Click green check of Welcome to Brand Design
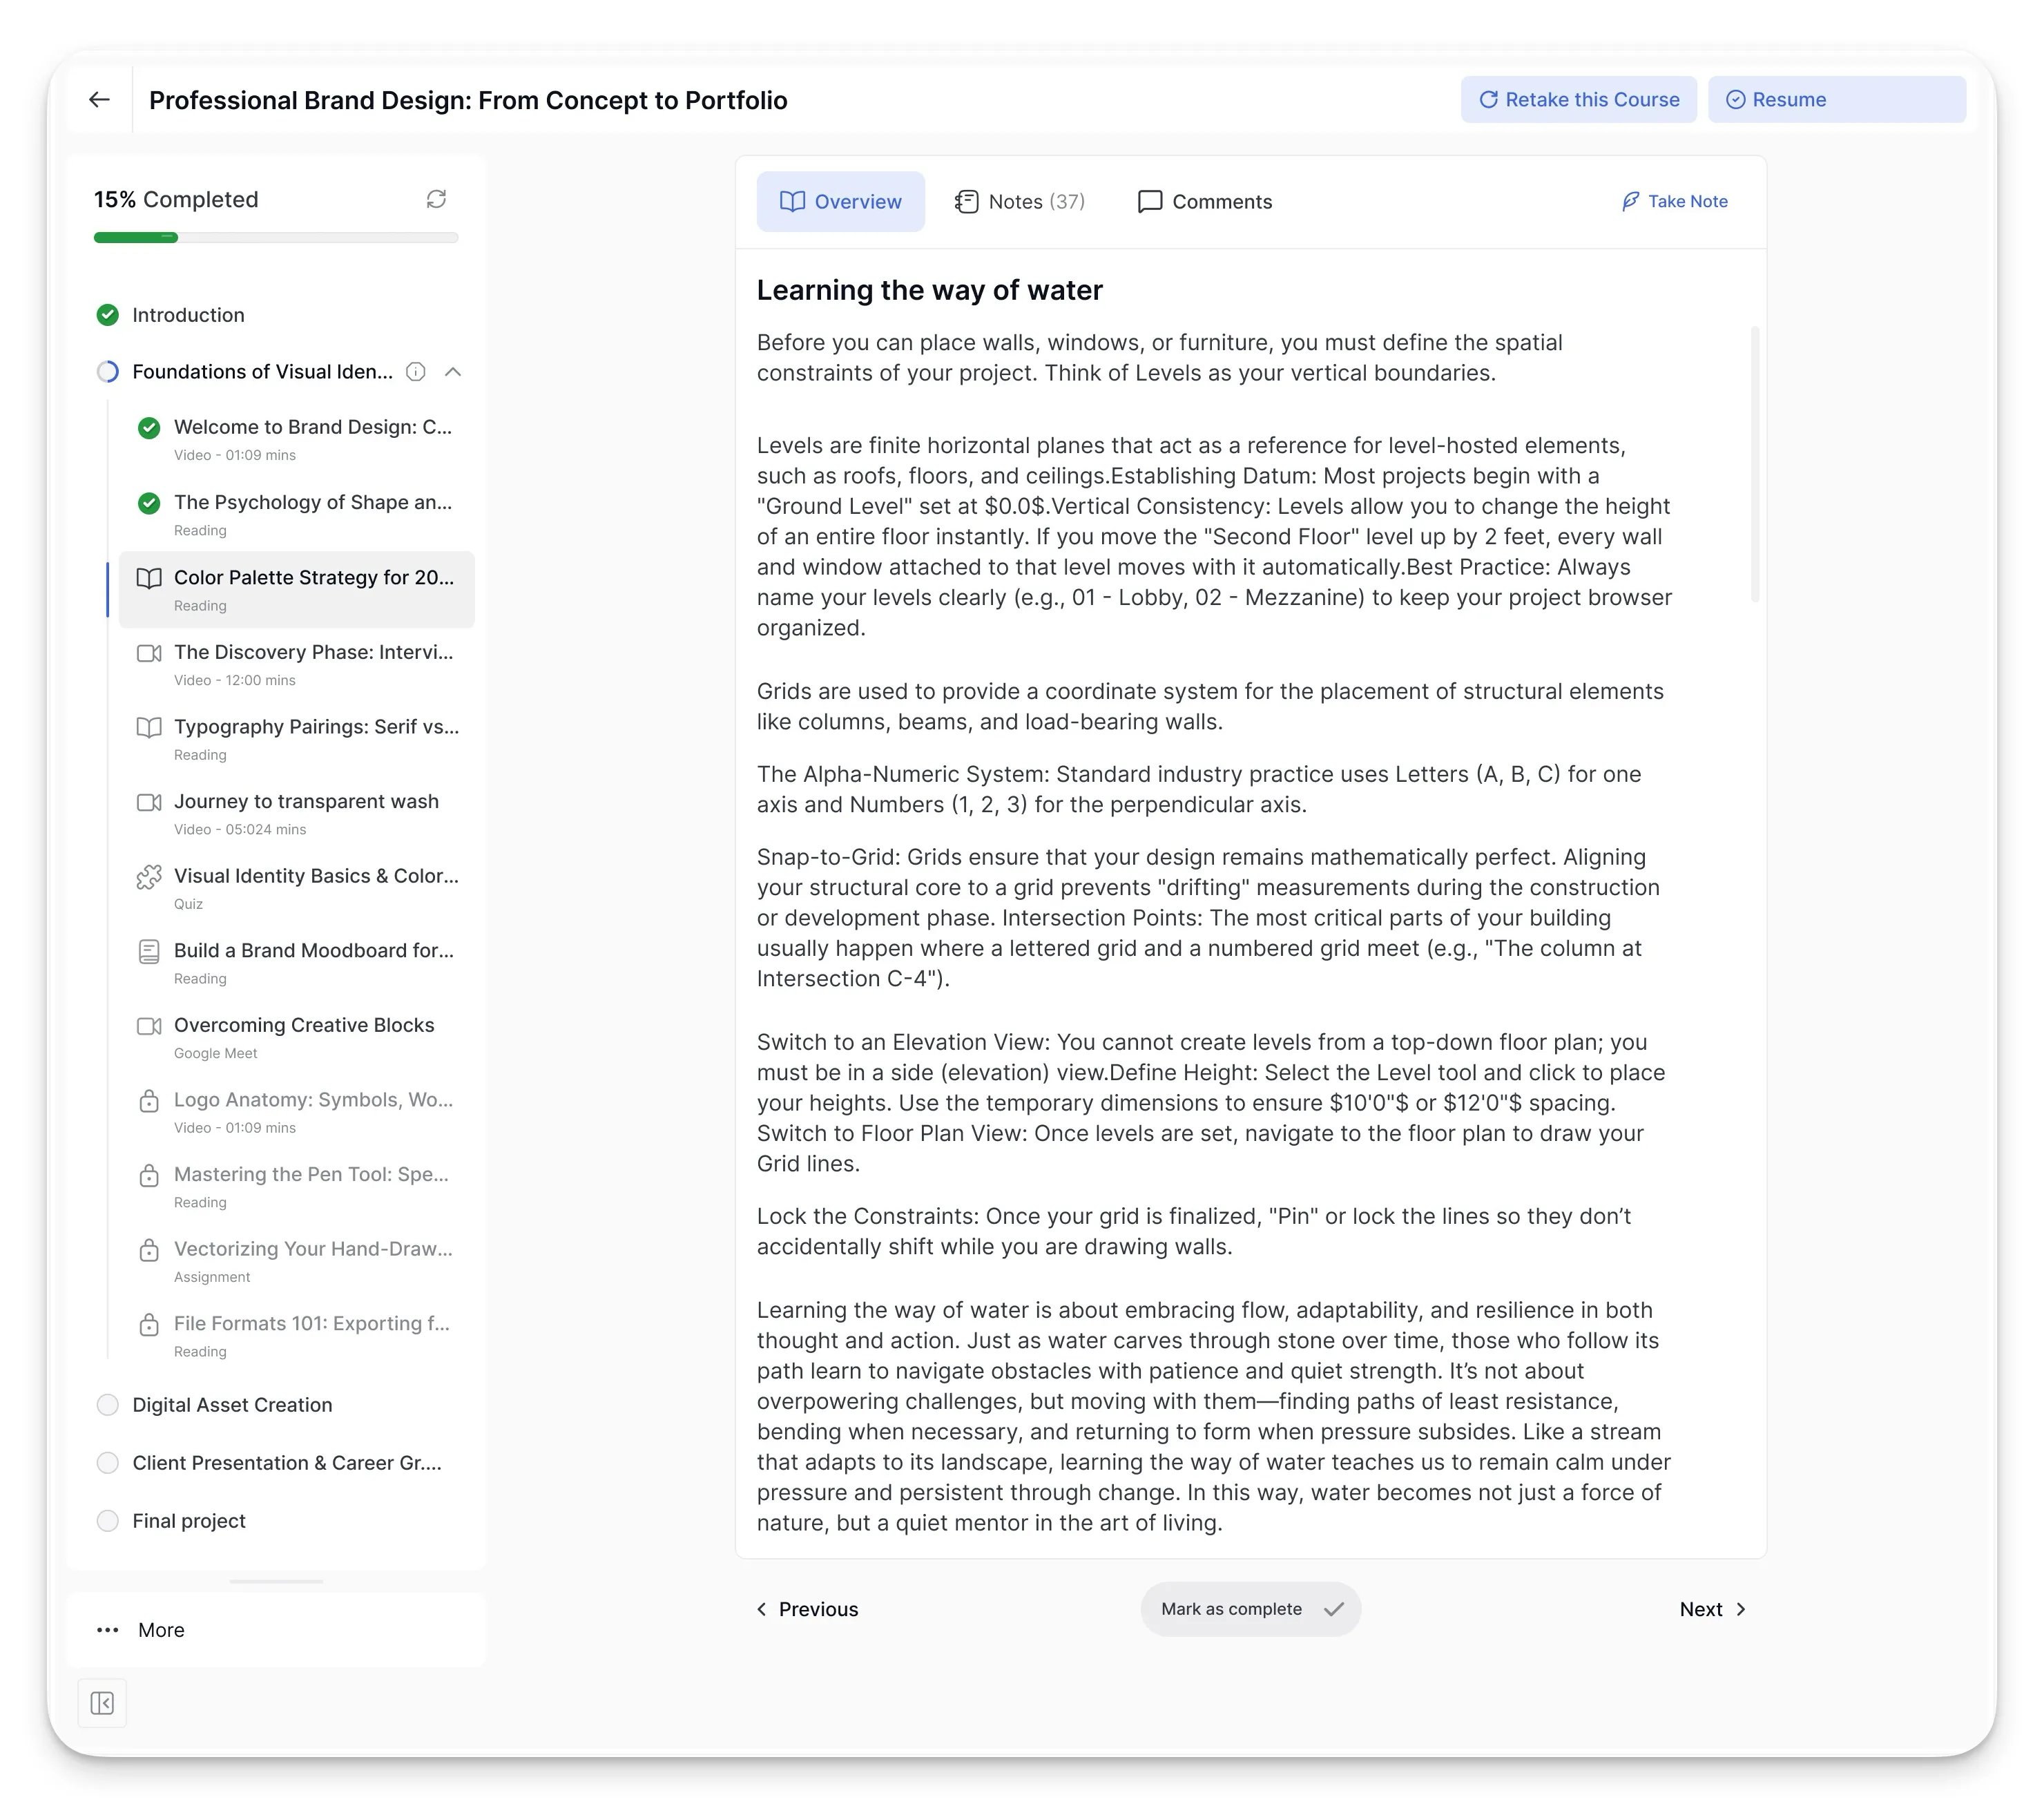Image resolution: width=2044 pixels, height=1804 pixels. coord(149,428)
